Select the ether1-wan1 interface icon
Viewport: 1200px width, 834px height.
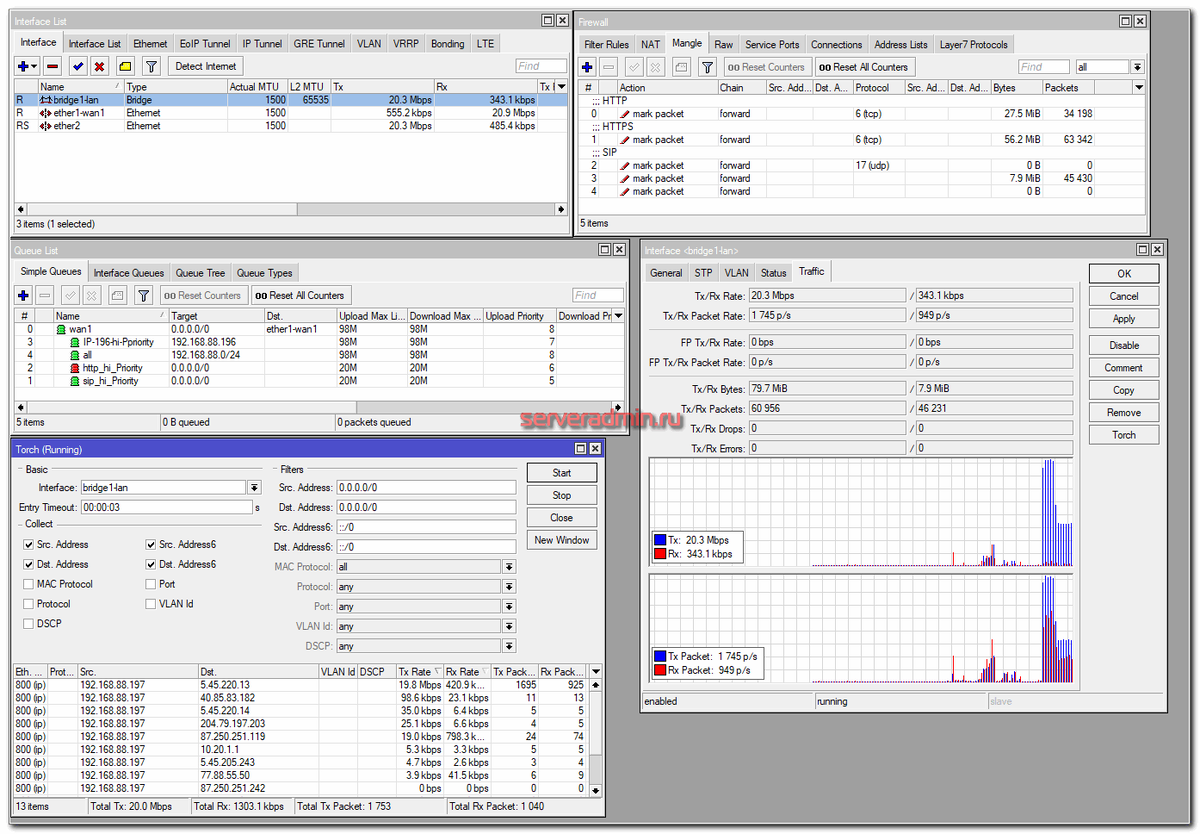pos(46,113)
